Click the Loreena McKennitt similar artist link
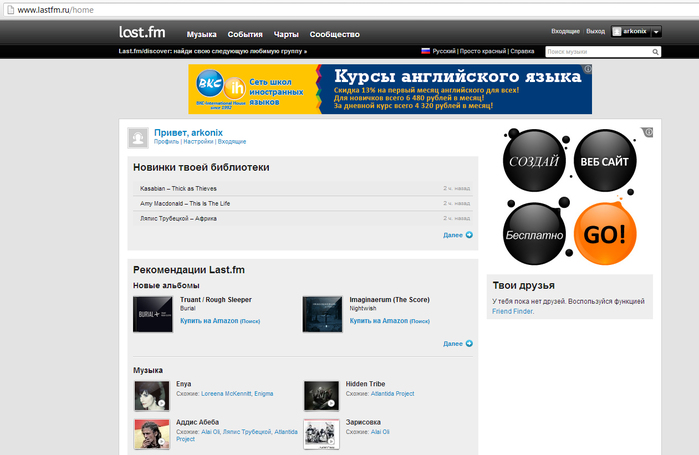 [226, 394]
